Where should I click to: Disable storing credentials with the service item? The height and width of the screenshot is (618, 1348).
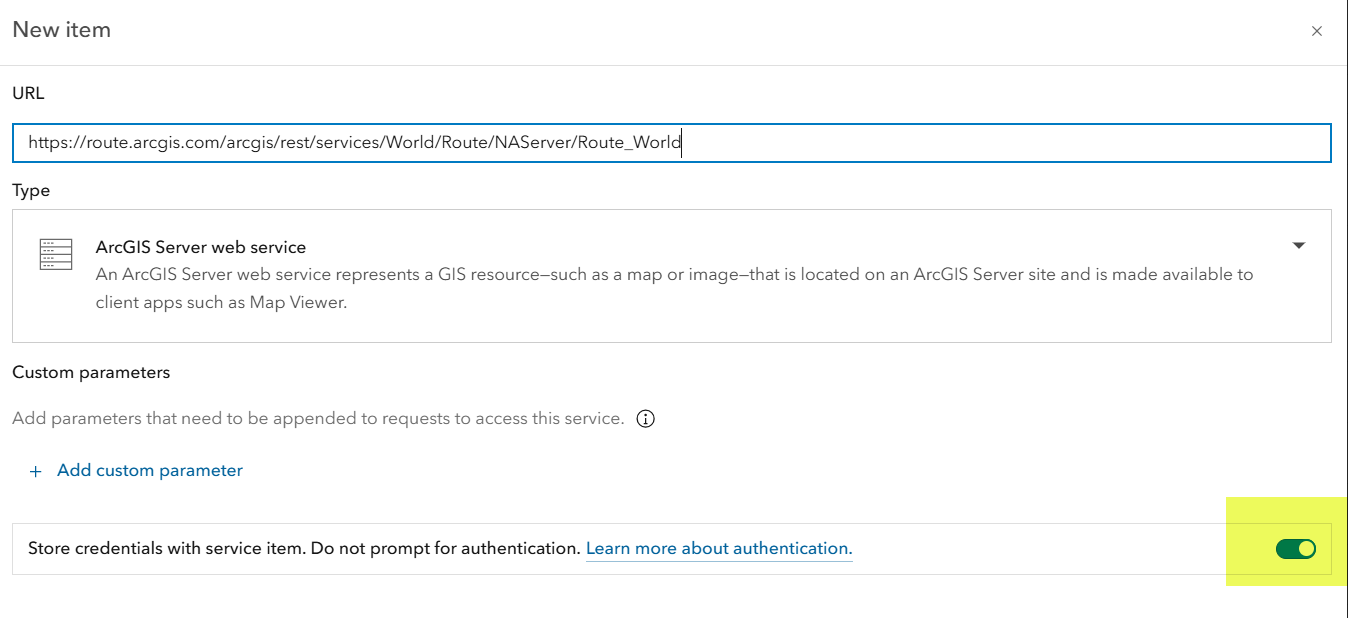pos(1296,548)
